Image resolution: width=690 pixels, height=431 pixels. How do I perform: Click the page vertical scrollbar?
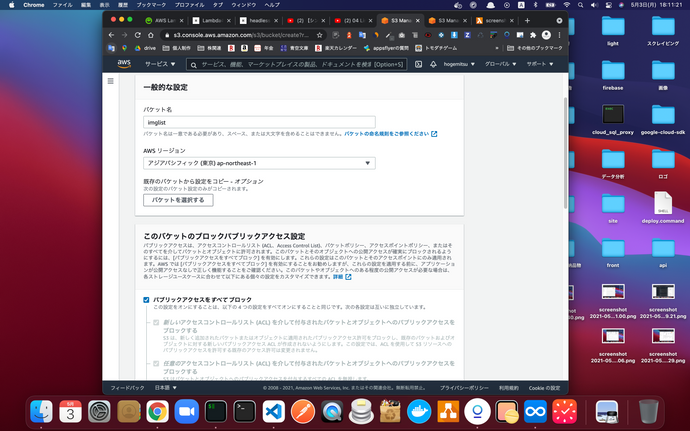pyautogui.click(x=565, y=153)
